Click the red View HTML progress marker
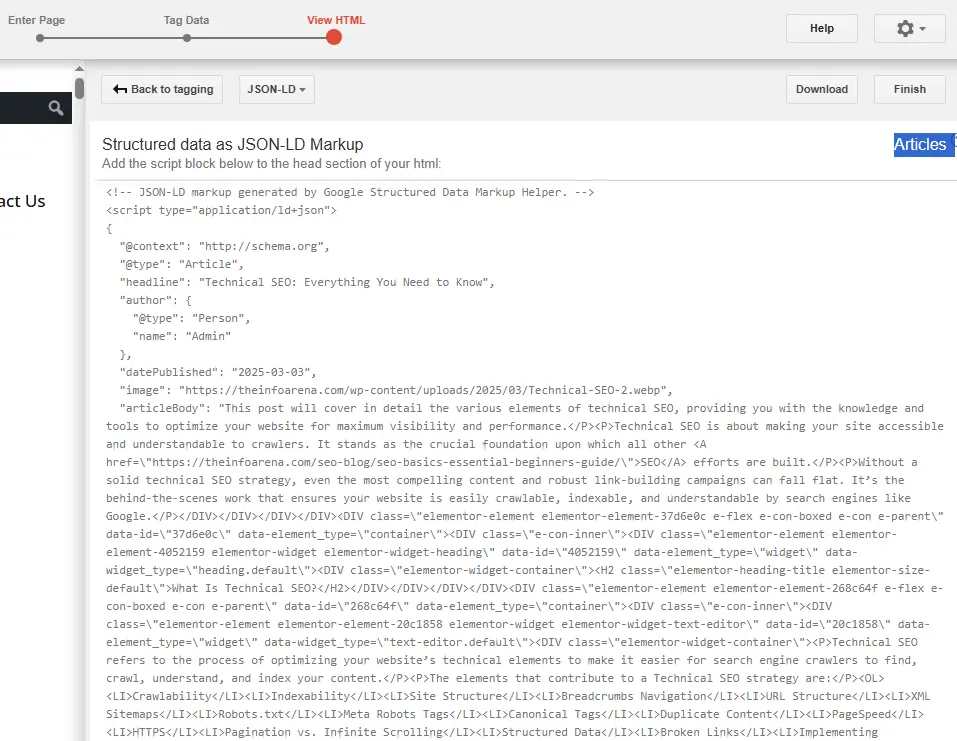This screenshot has width=957, height=741. pos(334,38)
